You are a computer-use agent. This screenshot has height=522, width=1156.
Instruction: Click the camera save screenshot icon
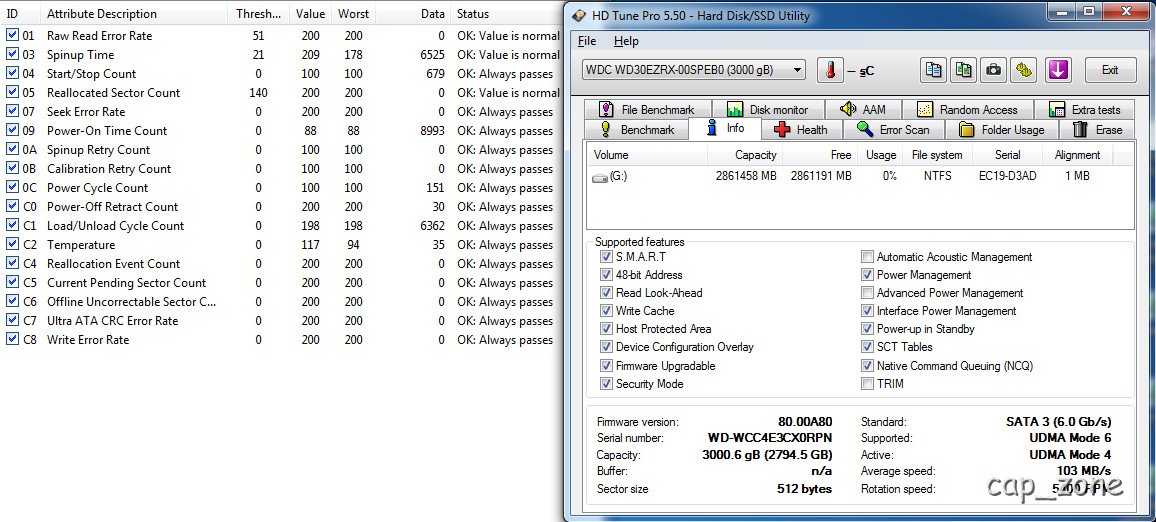coord(993,70)
